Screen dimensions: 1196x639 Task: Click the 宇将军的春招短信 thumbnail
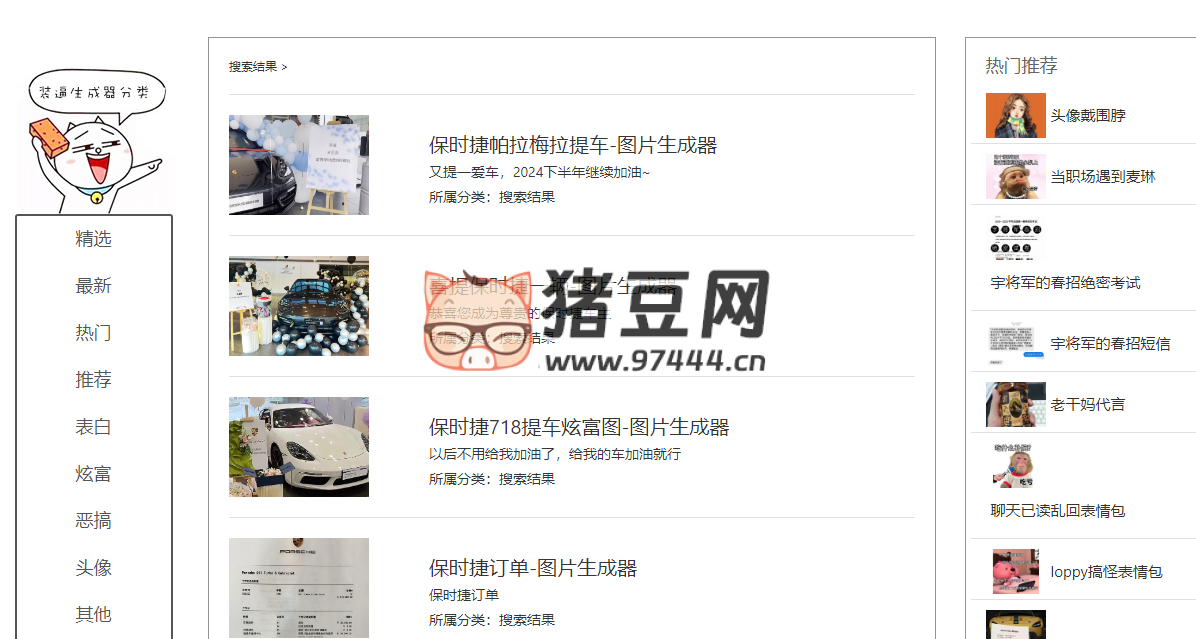coord(1016,344)
